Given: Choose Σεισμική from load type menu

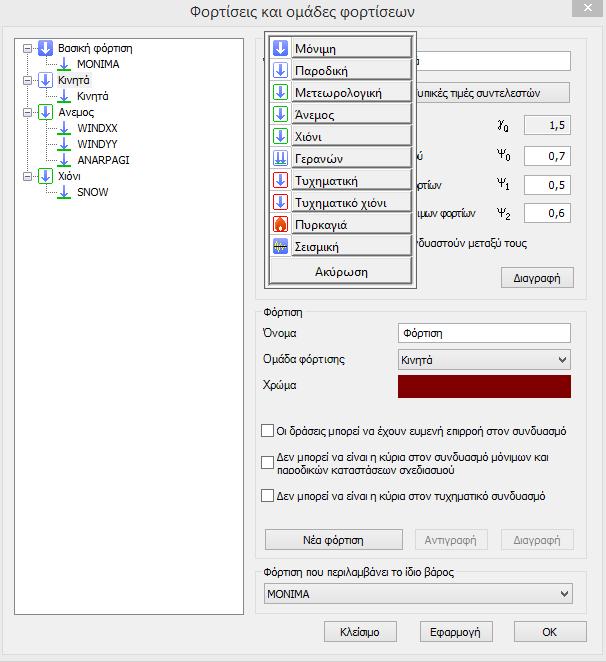Looking at the screenshot, I should click(352, 246).
